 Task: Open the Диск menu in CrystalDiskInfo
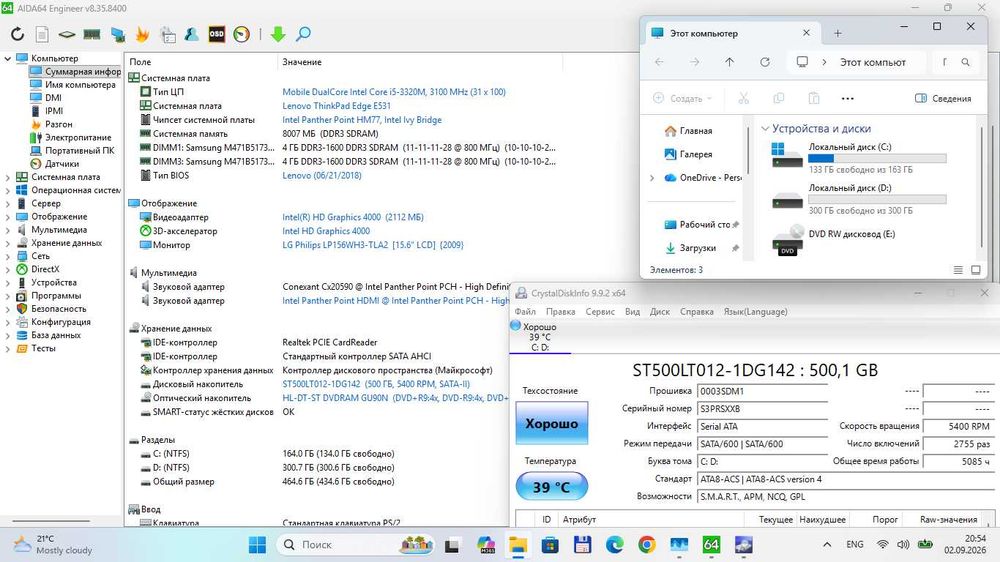click(660, 312)
